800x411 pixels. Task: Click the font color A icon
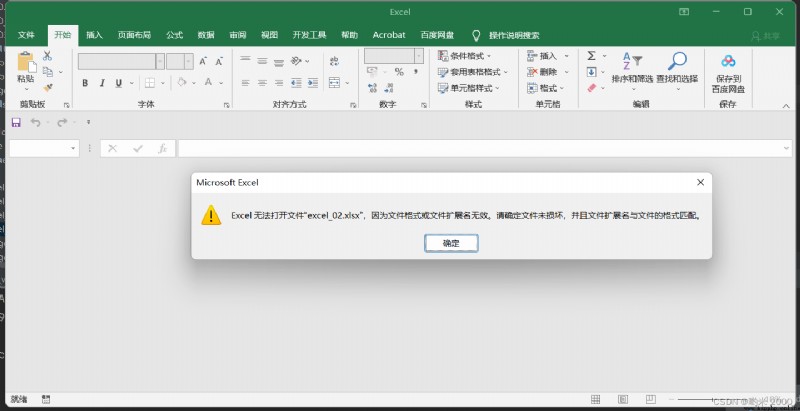[208, 83]
